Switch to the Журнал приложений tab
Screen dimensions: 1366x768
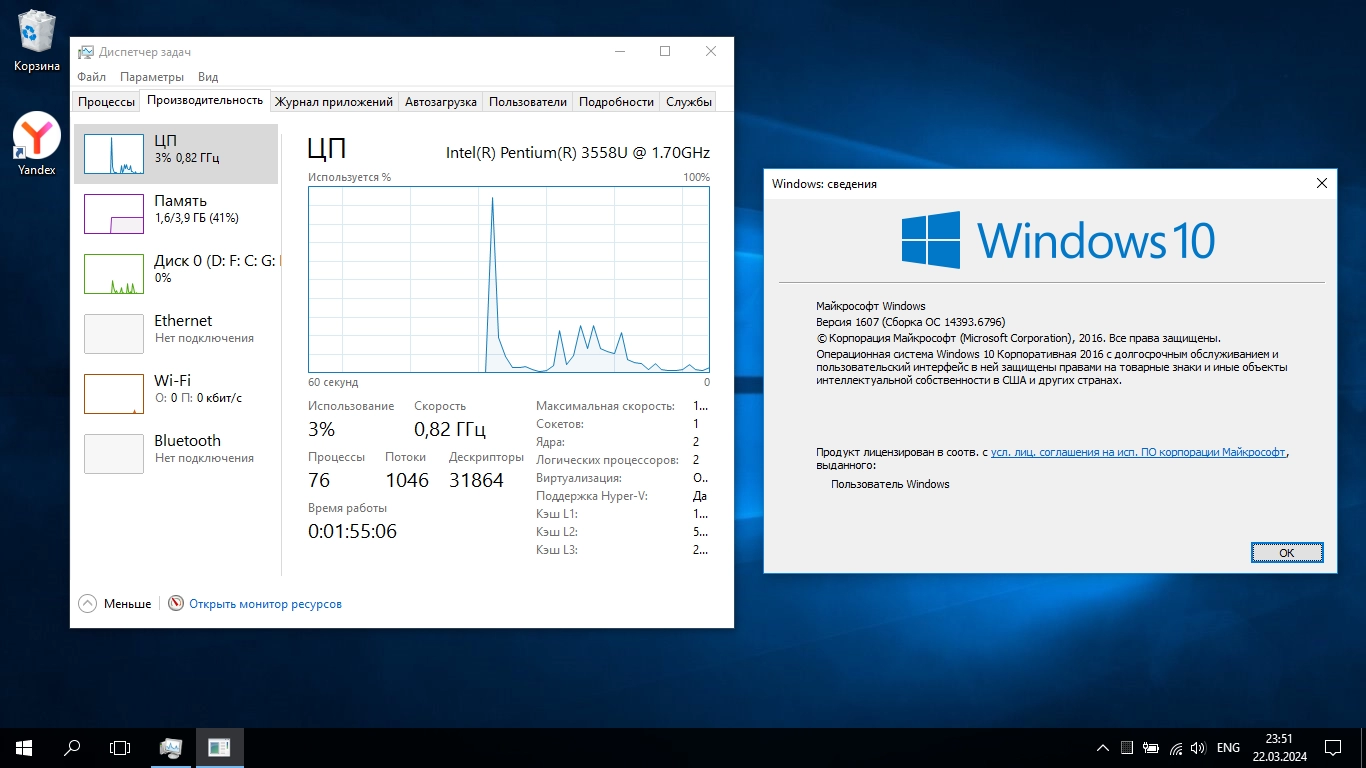tap(334, 102)
